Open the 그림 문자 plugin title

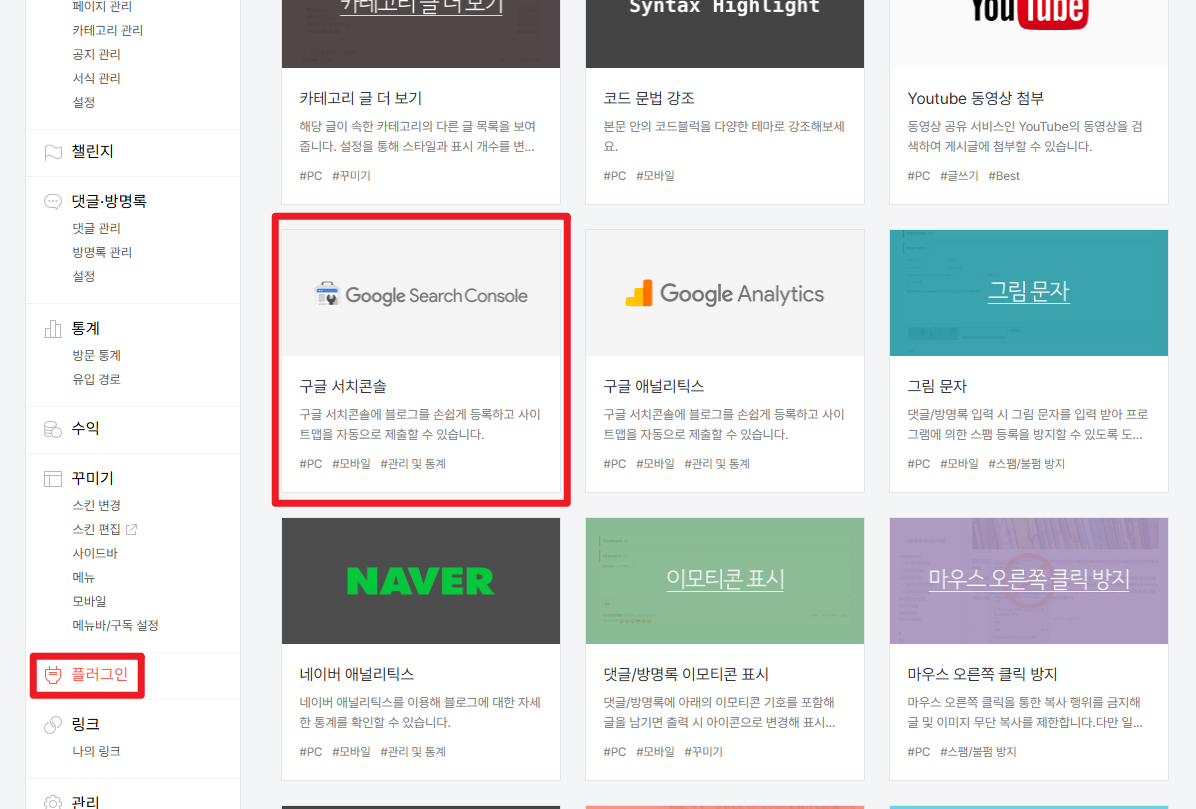point(937,387)
